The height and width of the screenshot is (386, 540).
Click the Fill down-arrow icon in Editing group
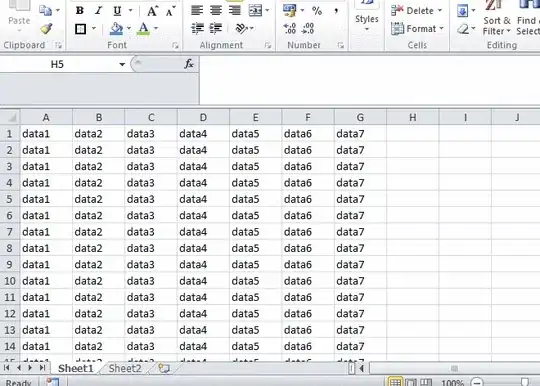(463, 11)
